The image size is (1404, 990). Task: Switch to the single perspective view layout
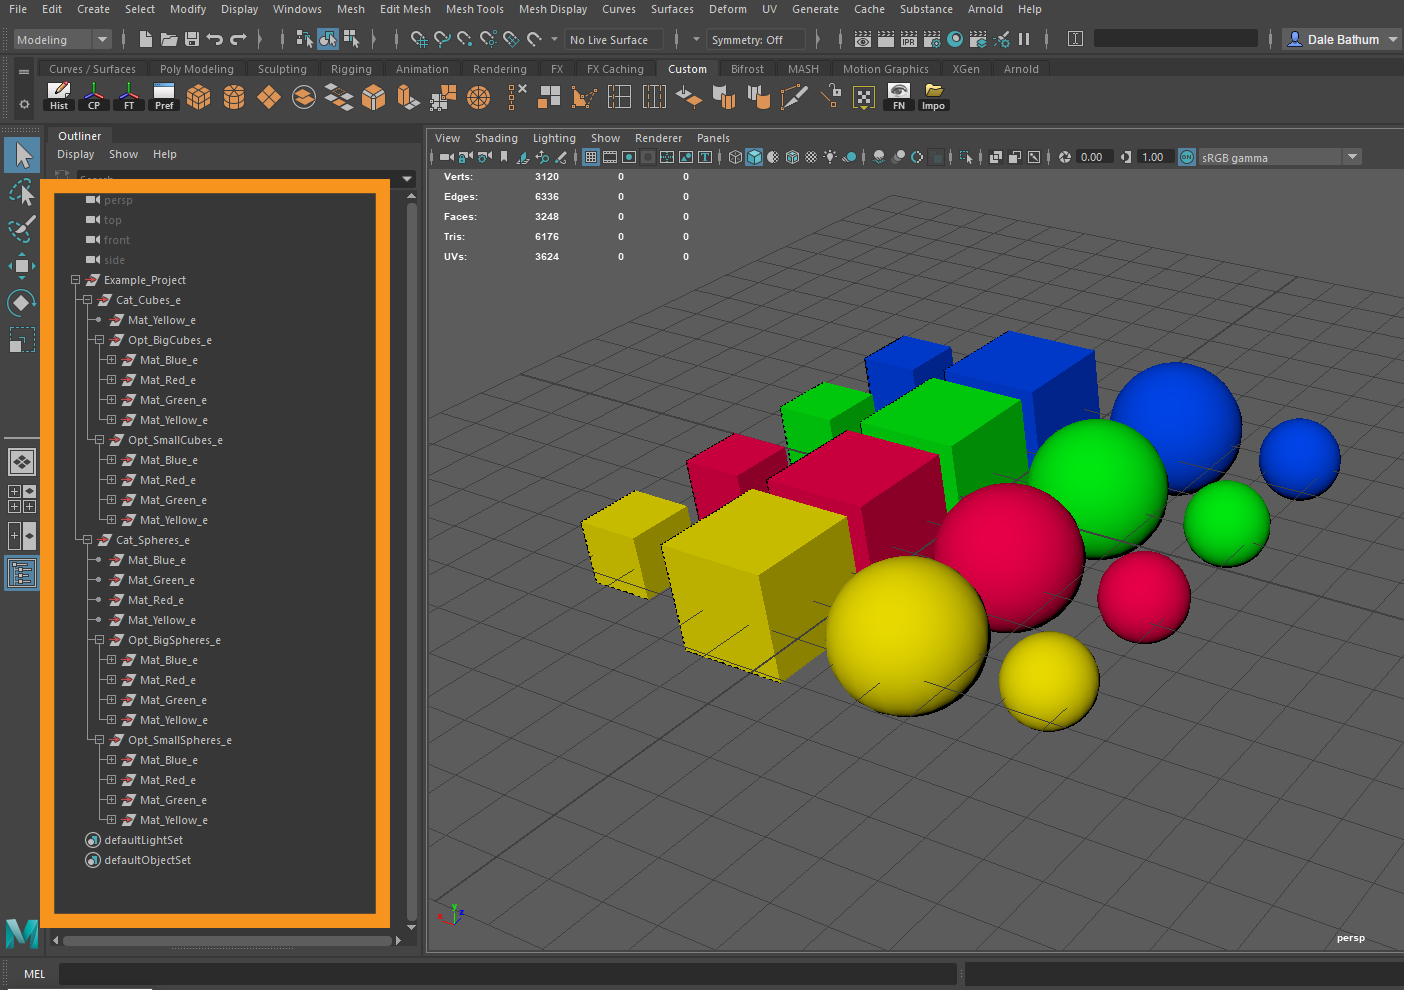coord(22,462)
